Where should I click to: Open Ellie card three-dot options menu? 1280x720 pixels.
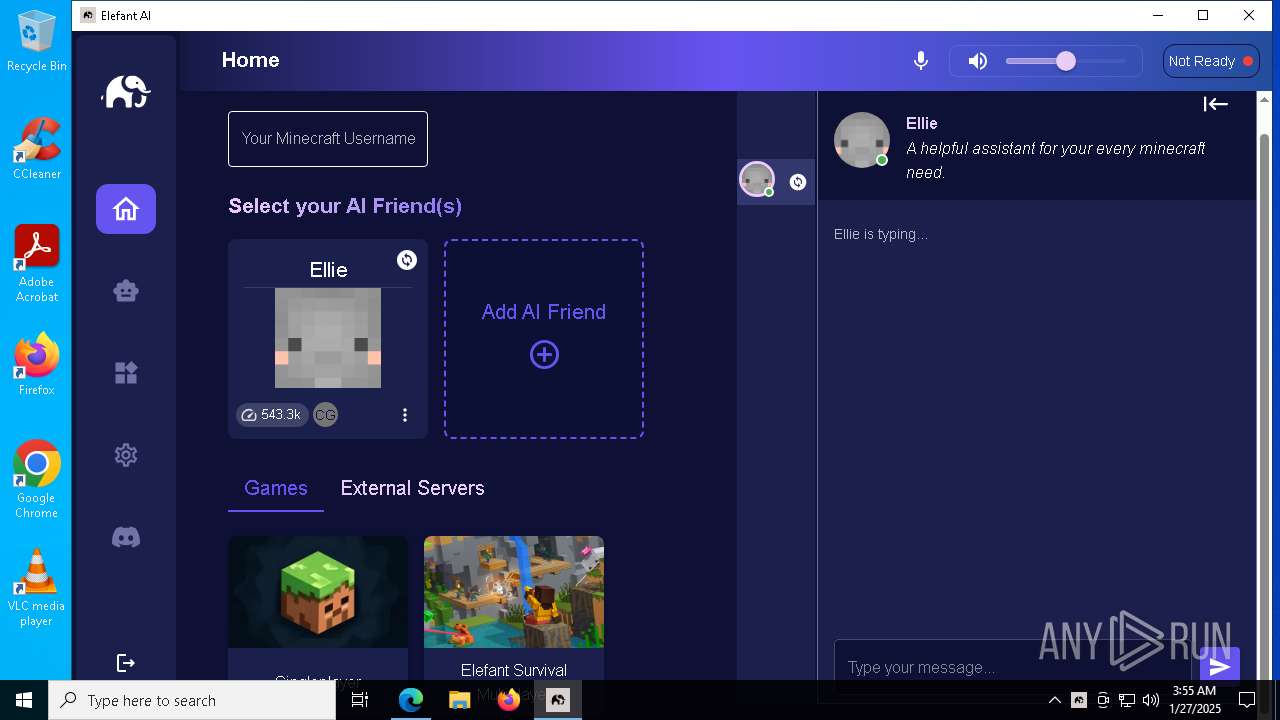tap(405, 415)
